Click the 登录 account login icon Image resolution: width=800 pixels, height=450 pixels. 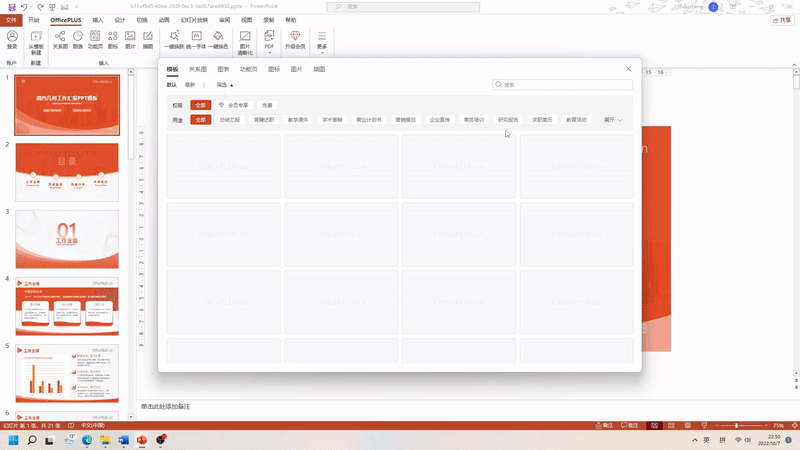pos(12,40)
